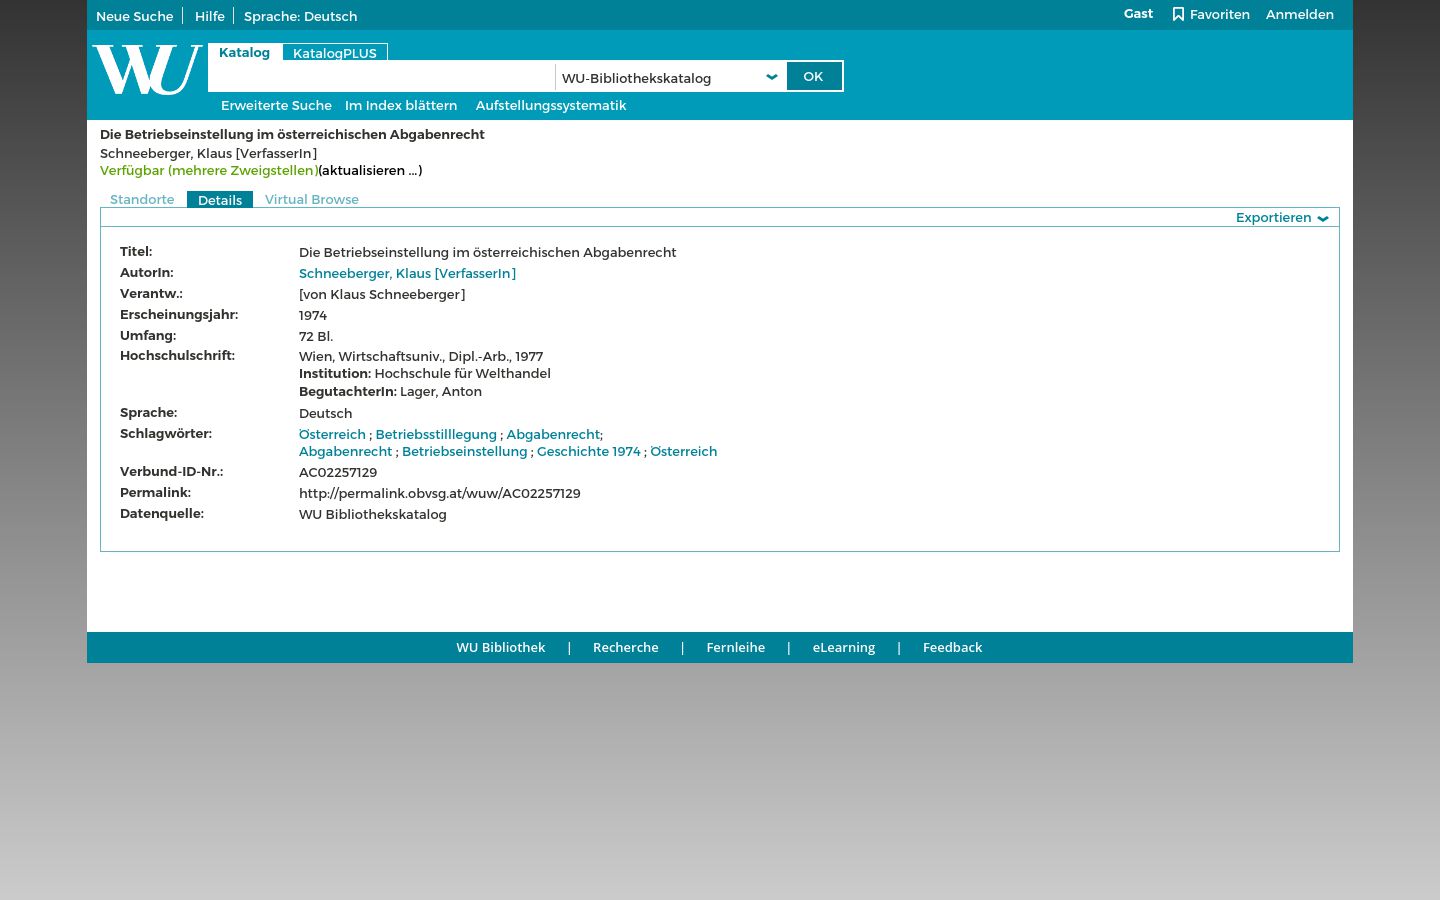Open Aufstellungssystematik link

click(551, 105)
